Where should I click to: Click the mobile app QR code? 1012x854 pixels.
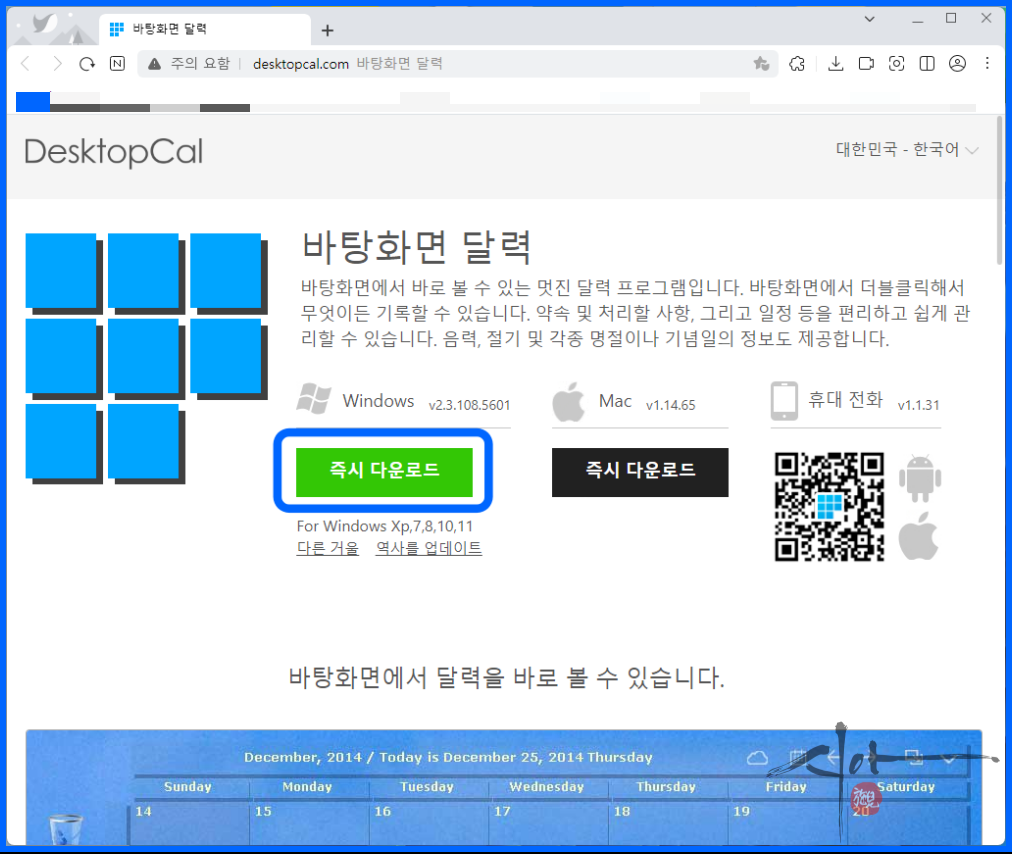tap(829, 507)
